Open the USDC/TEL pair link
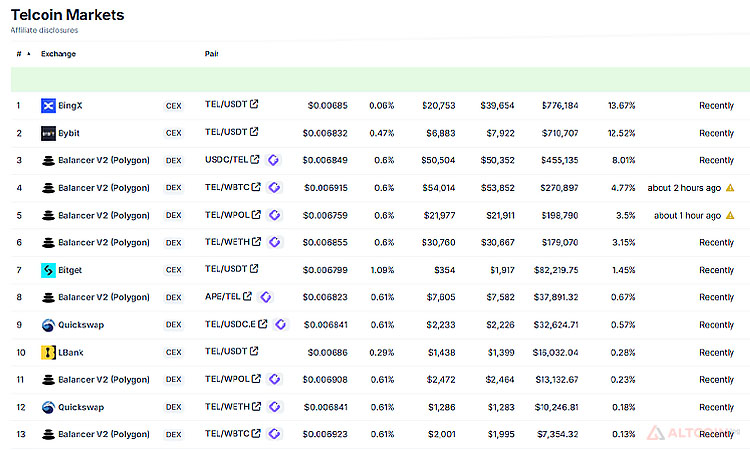This screenshot has width=750, height=450. click(x=226, y=160)
